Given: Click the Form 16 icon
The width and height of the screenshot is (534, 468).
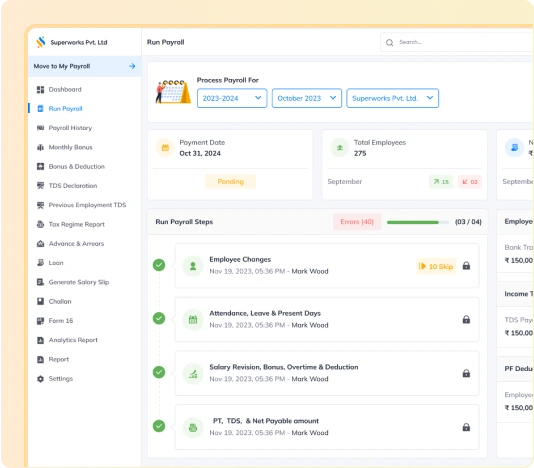Looking at the screenshot, I should tap(41, 321).
